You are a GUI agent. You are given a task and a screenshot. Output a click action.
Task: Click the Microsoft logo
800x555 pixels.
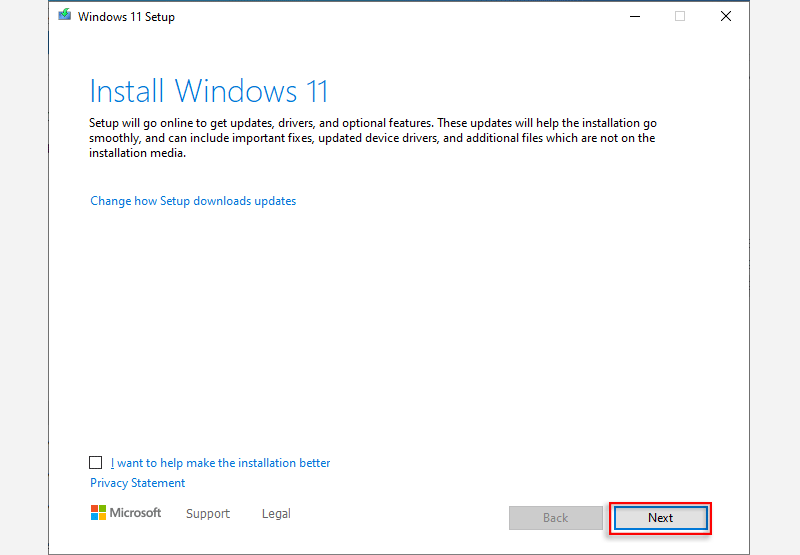(x=126, y=513)
